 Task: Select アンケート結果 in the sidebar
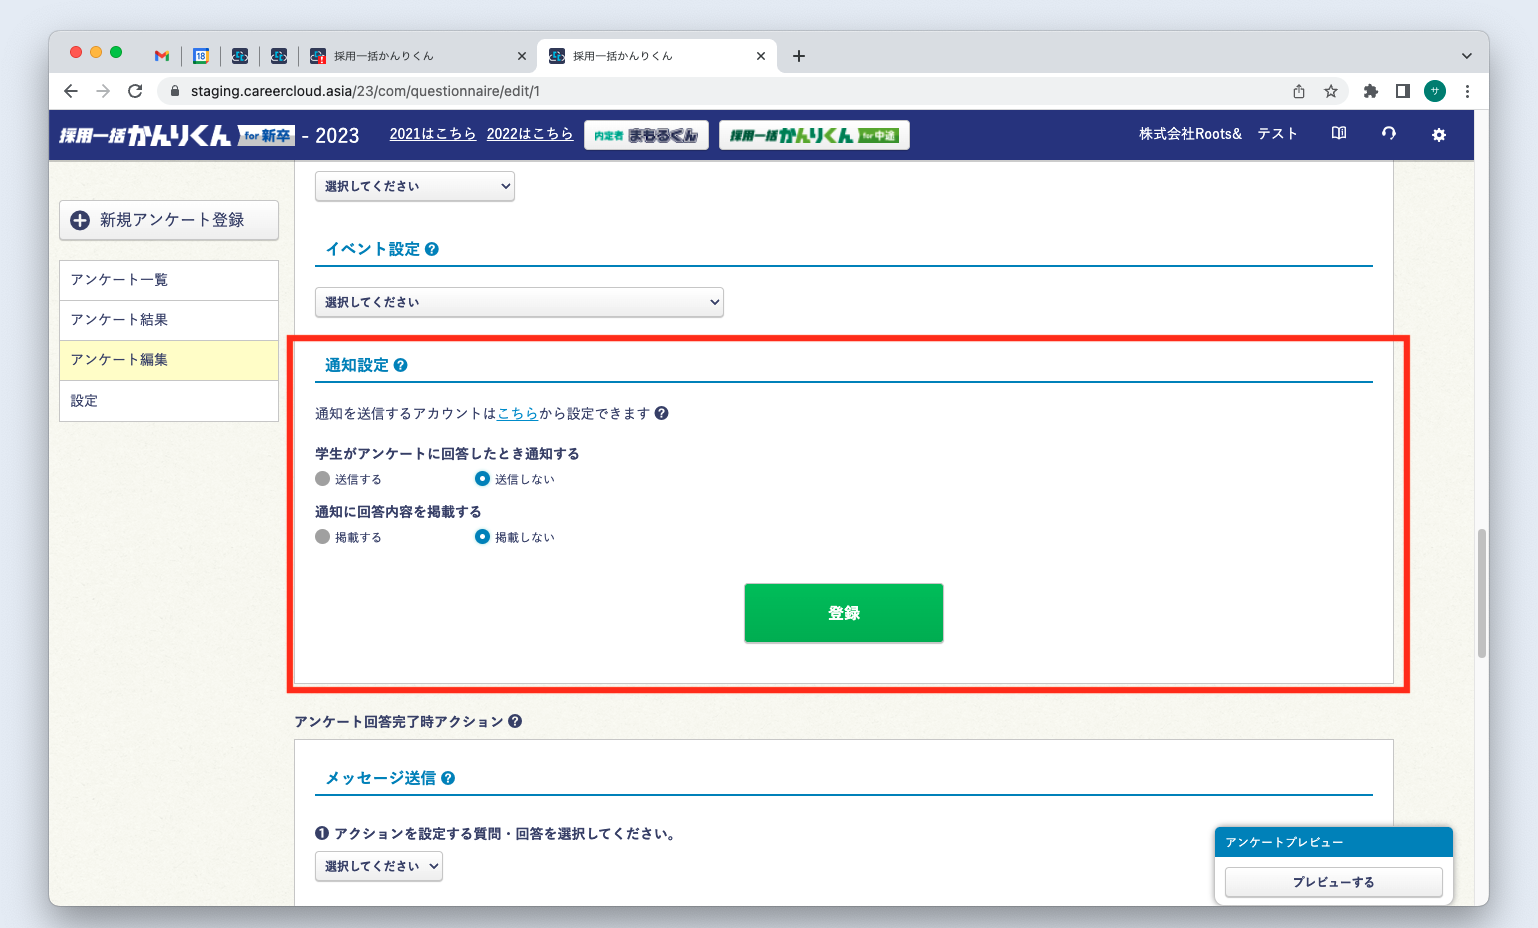[120, 320]
